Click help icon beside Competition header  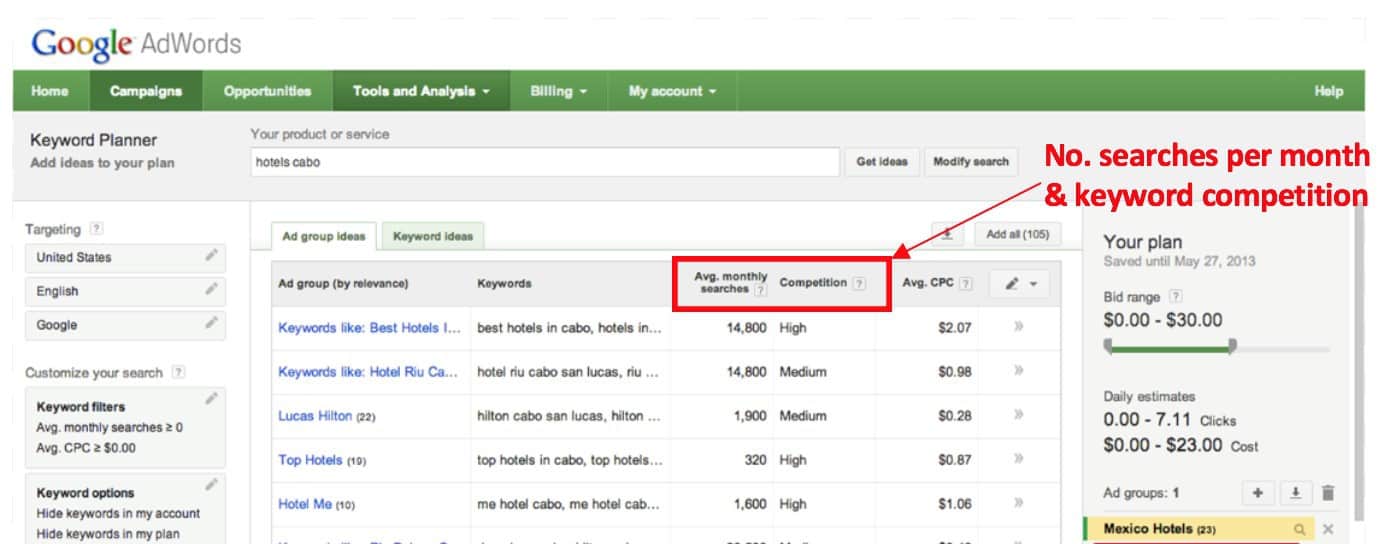tap(859, 283)
